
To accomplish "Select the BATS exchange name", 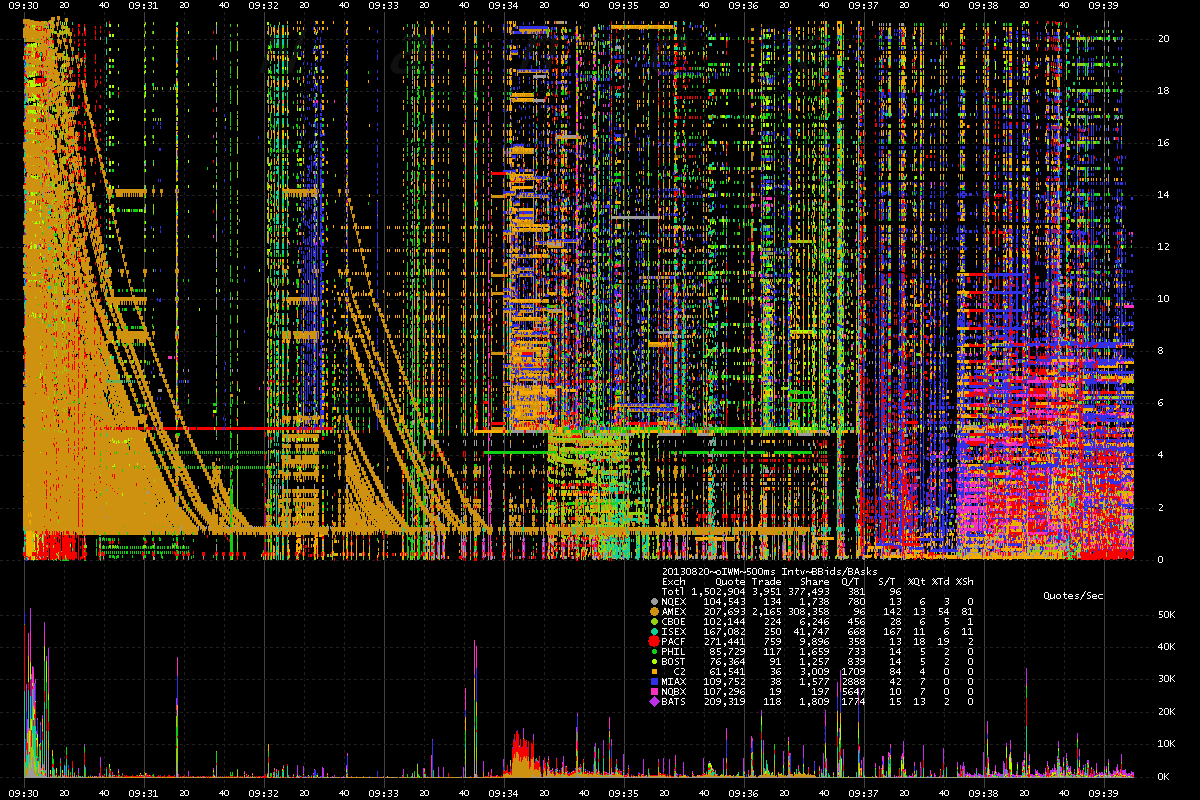I will pyautogui.click(x=674, y=701).
